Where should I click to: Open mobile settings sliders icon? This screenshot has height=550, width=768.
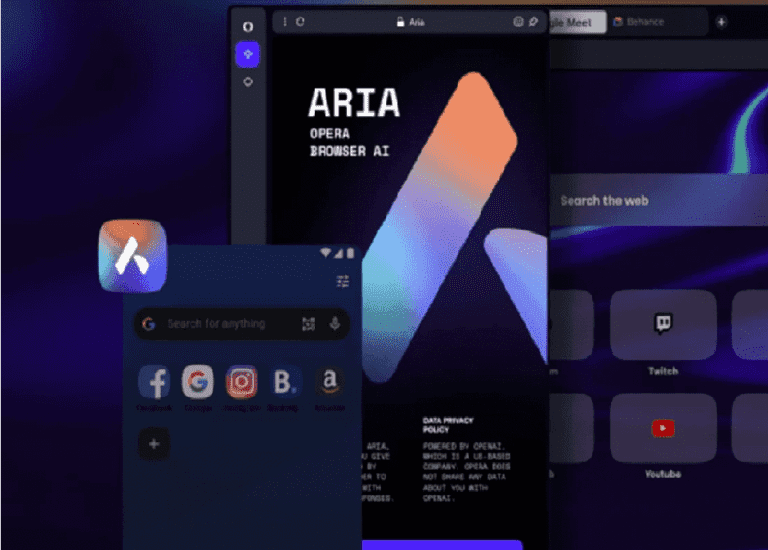click(342, 281)
